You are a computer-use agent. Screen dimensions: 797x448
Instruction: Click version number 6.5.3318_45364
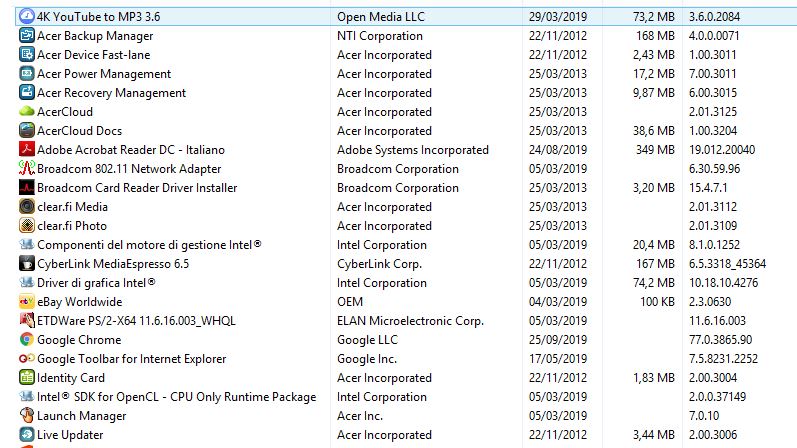[x=727, y=263]
